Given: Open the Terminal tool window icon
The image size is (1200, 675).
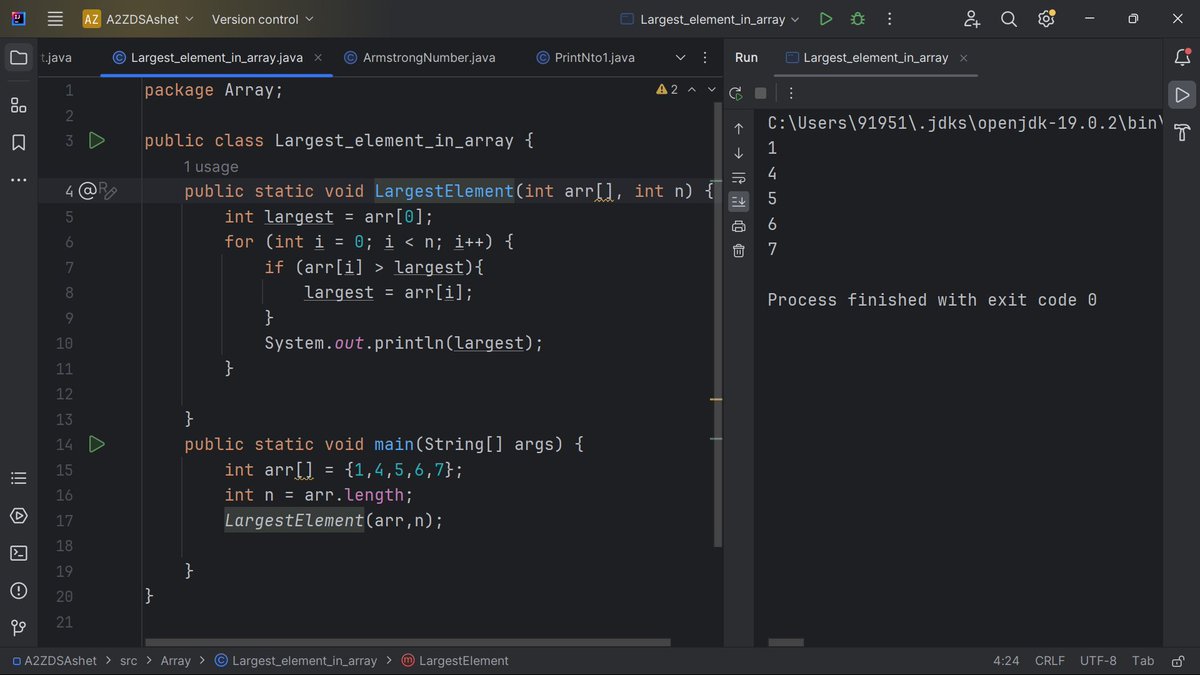Looking at the screenshot, I should coord(18,553).
